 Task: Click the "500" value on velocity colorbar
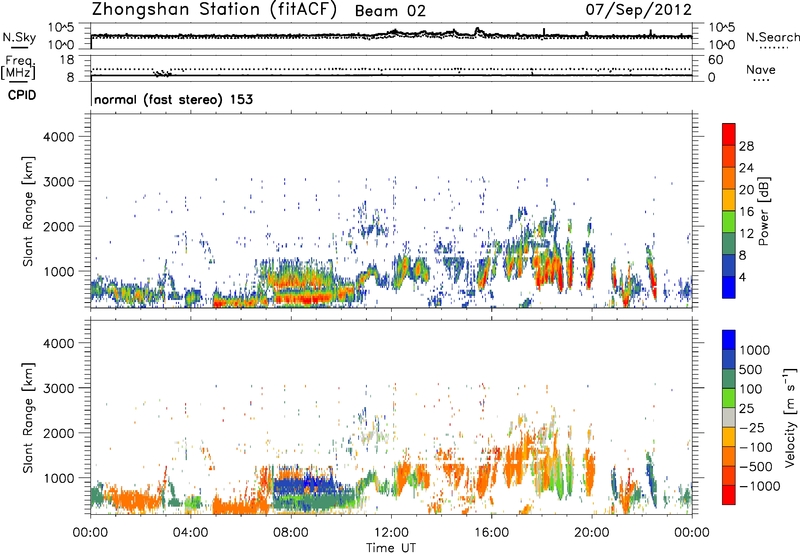[751, 370]
